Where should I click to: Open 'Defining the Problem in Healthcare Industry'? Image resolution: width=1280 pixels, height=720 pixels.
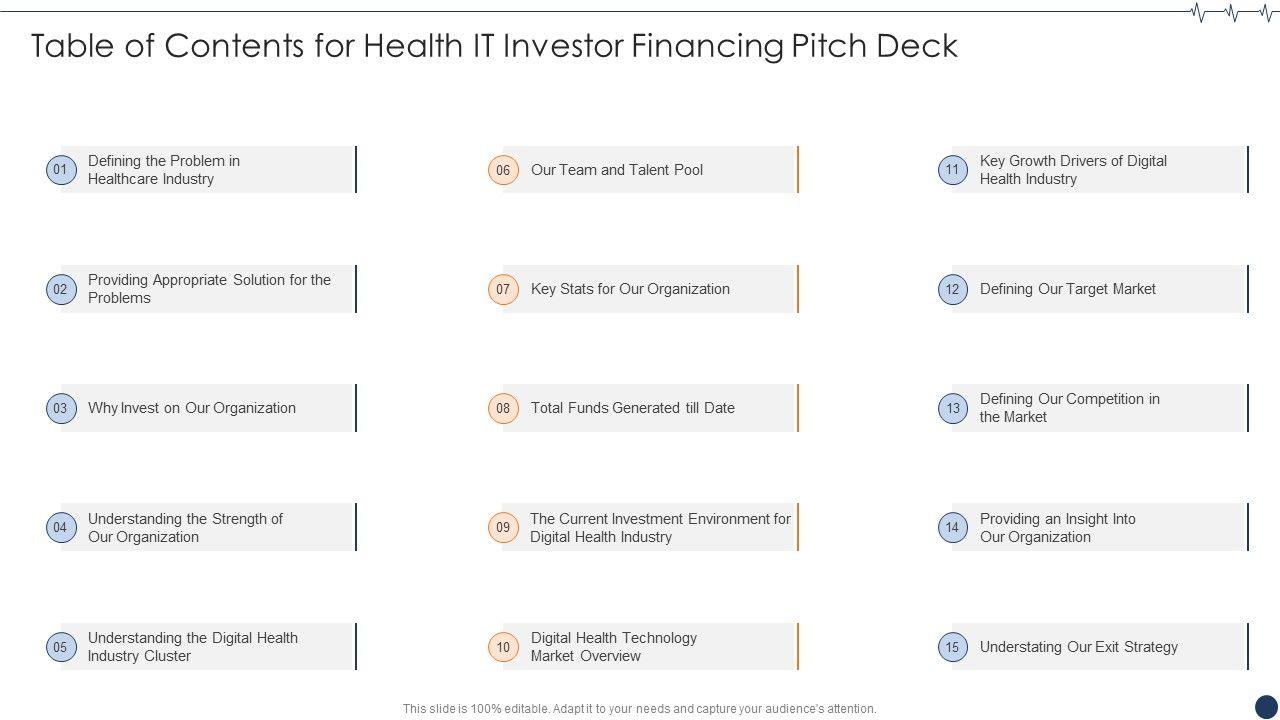[x=164, y=170]
